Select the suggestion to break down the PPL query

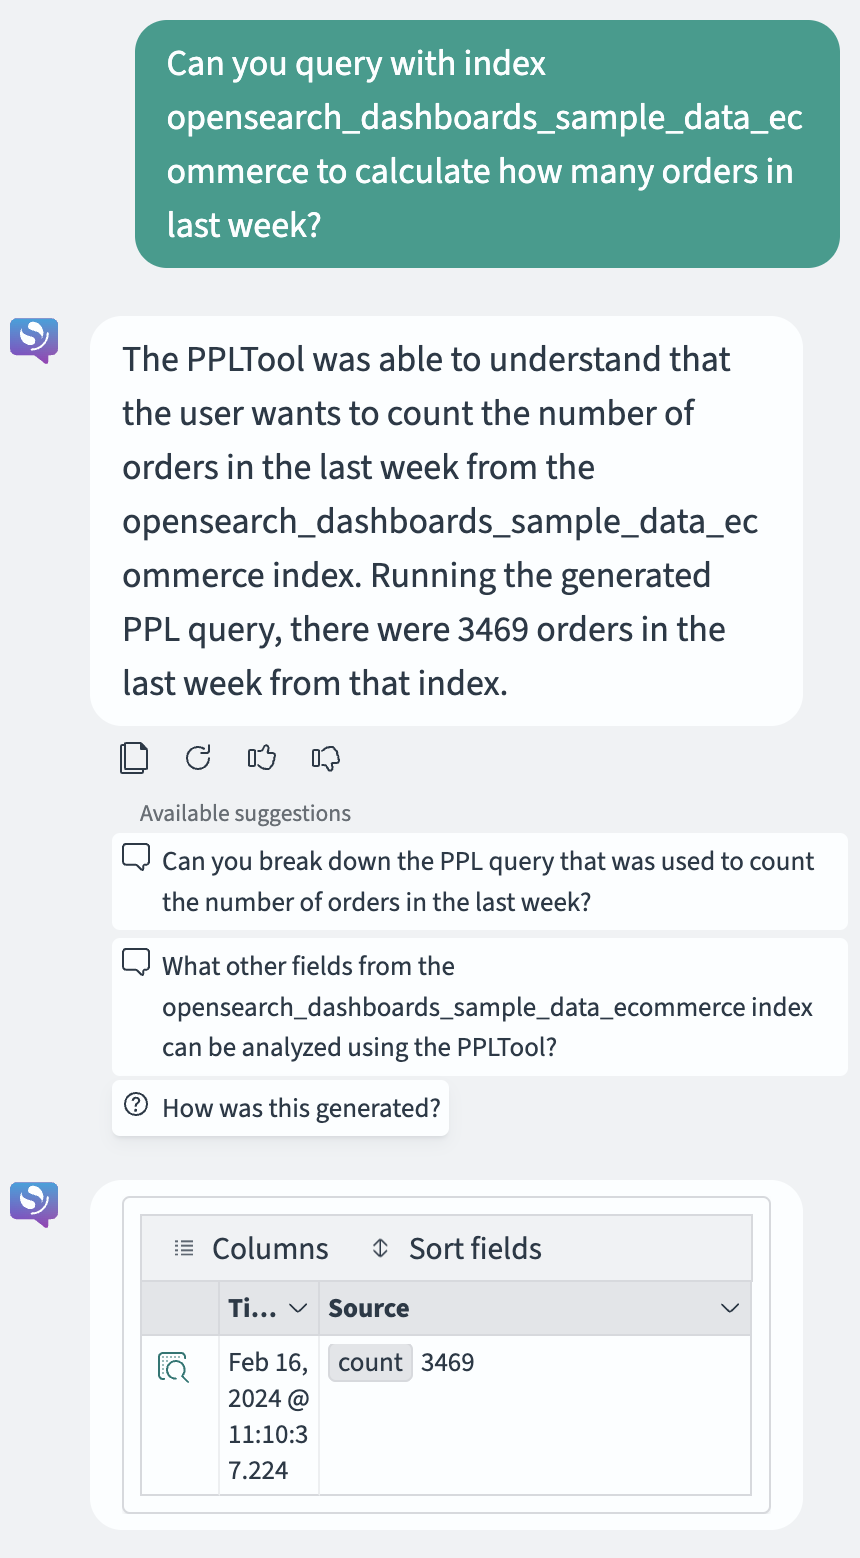pos(480,881)
